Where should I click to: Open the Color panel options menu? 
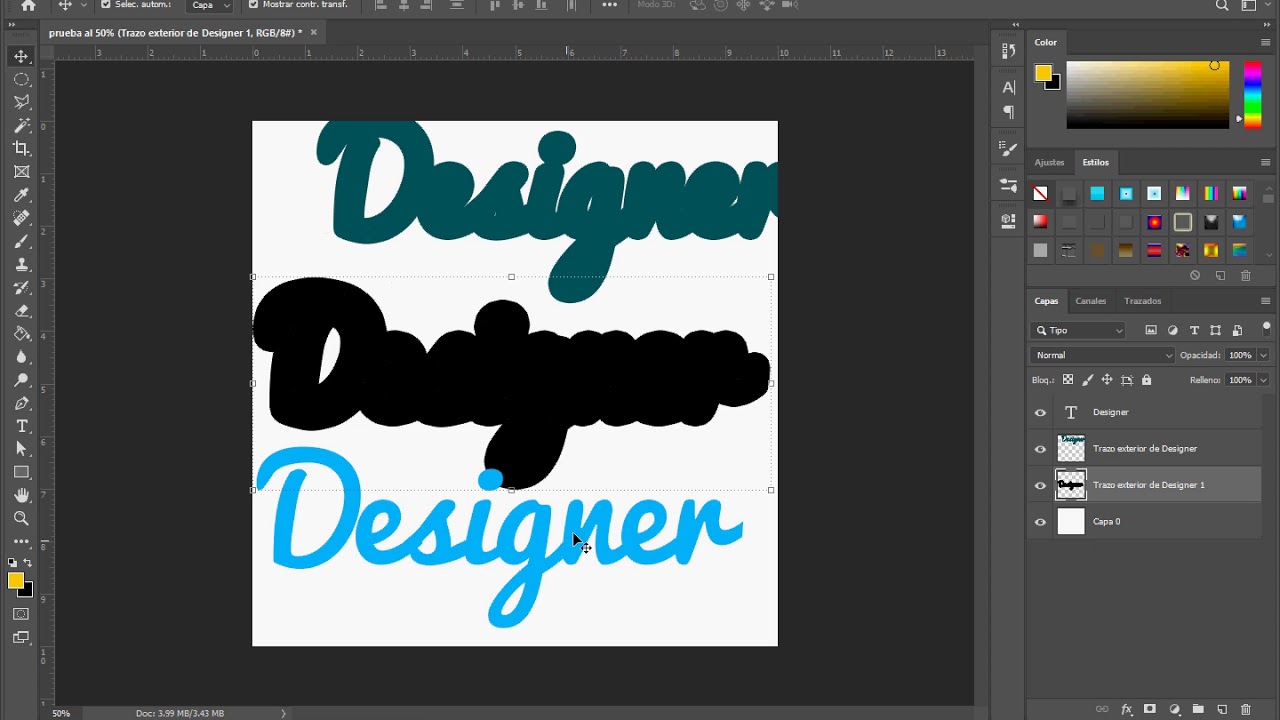tap(1265, 43)
